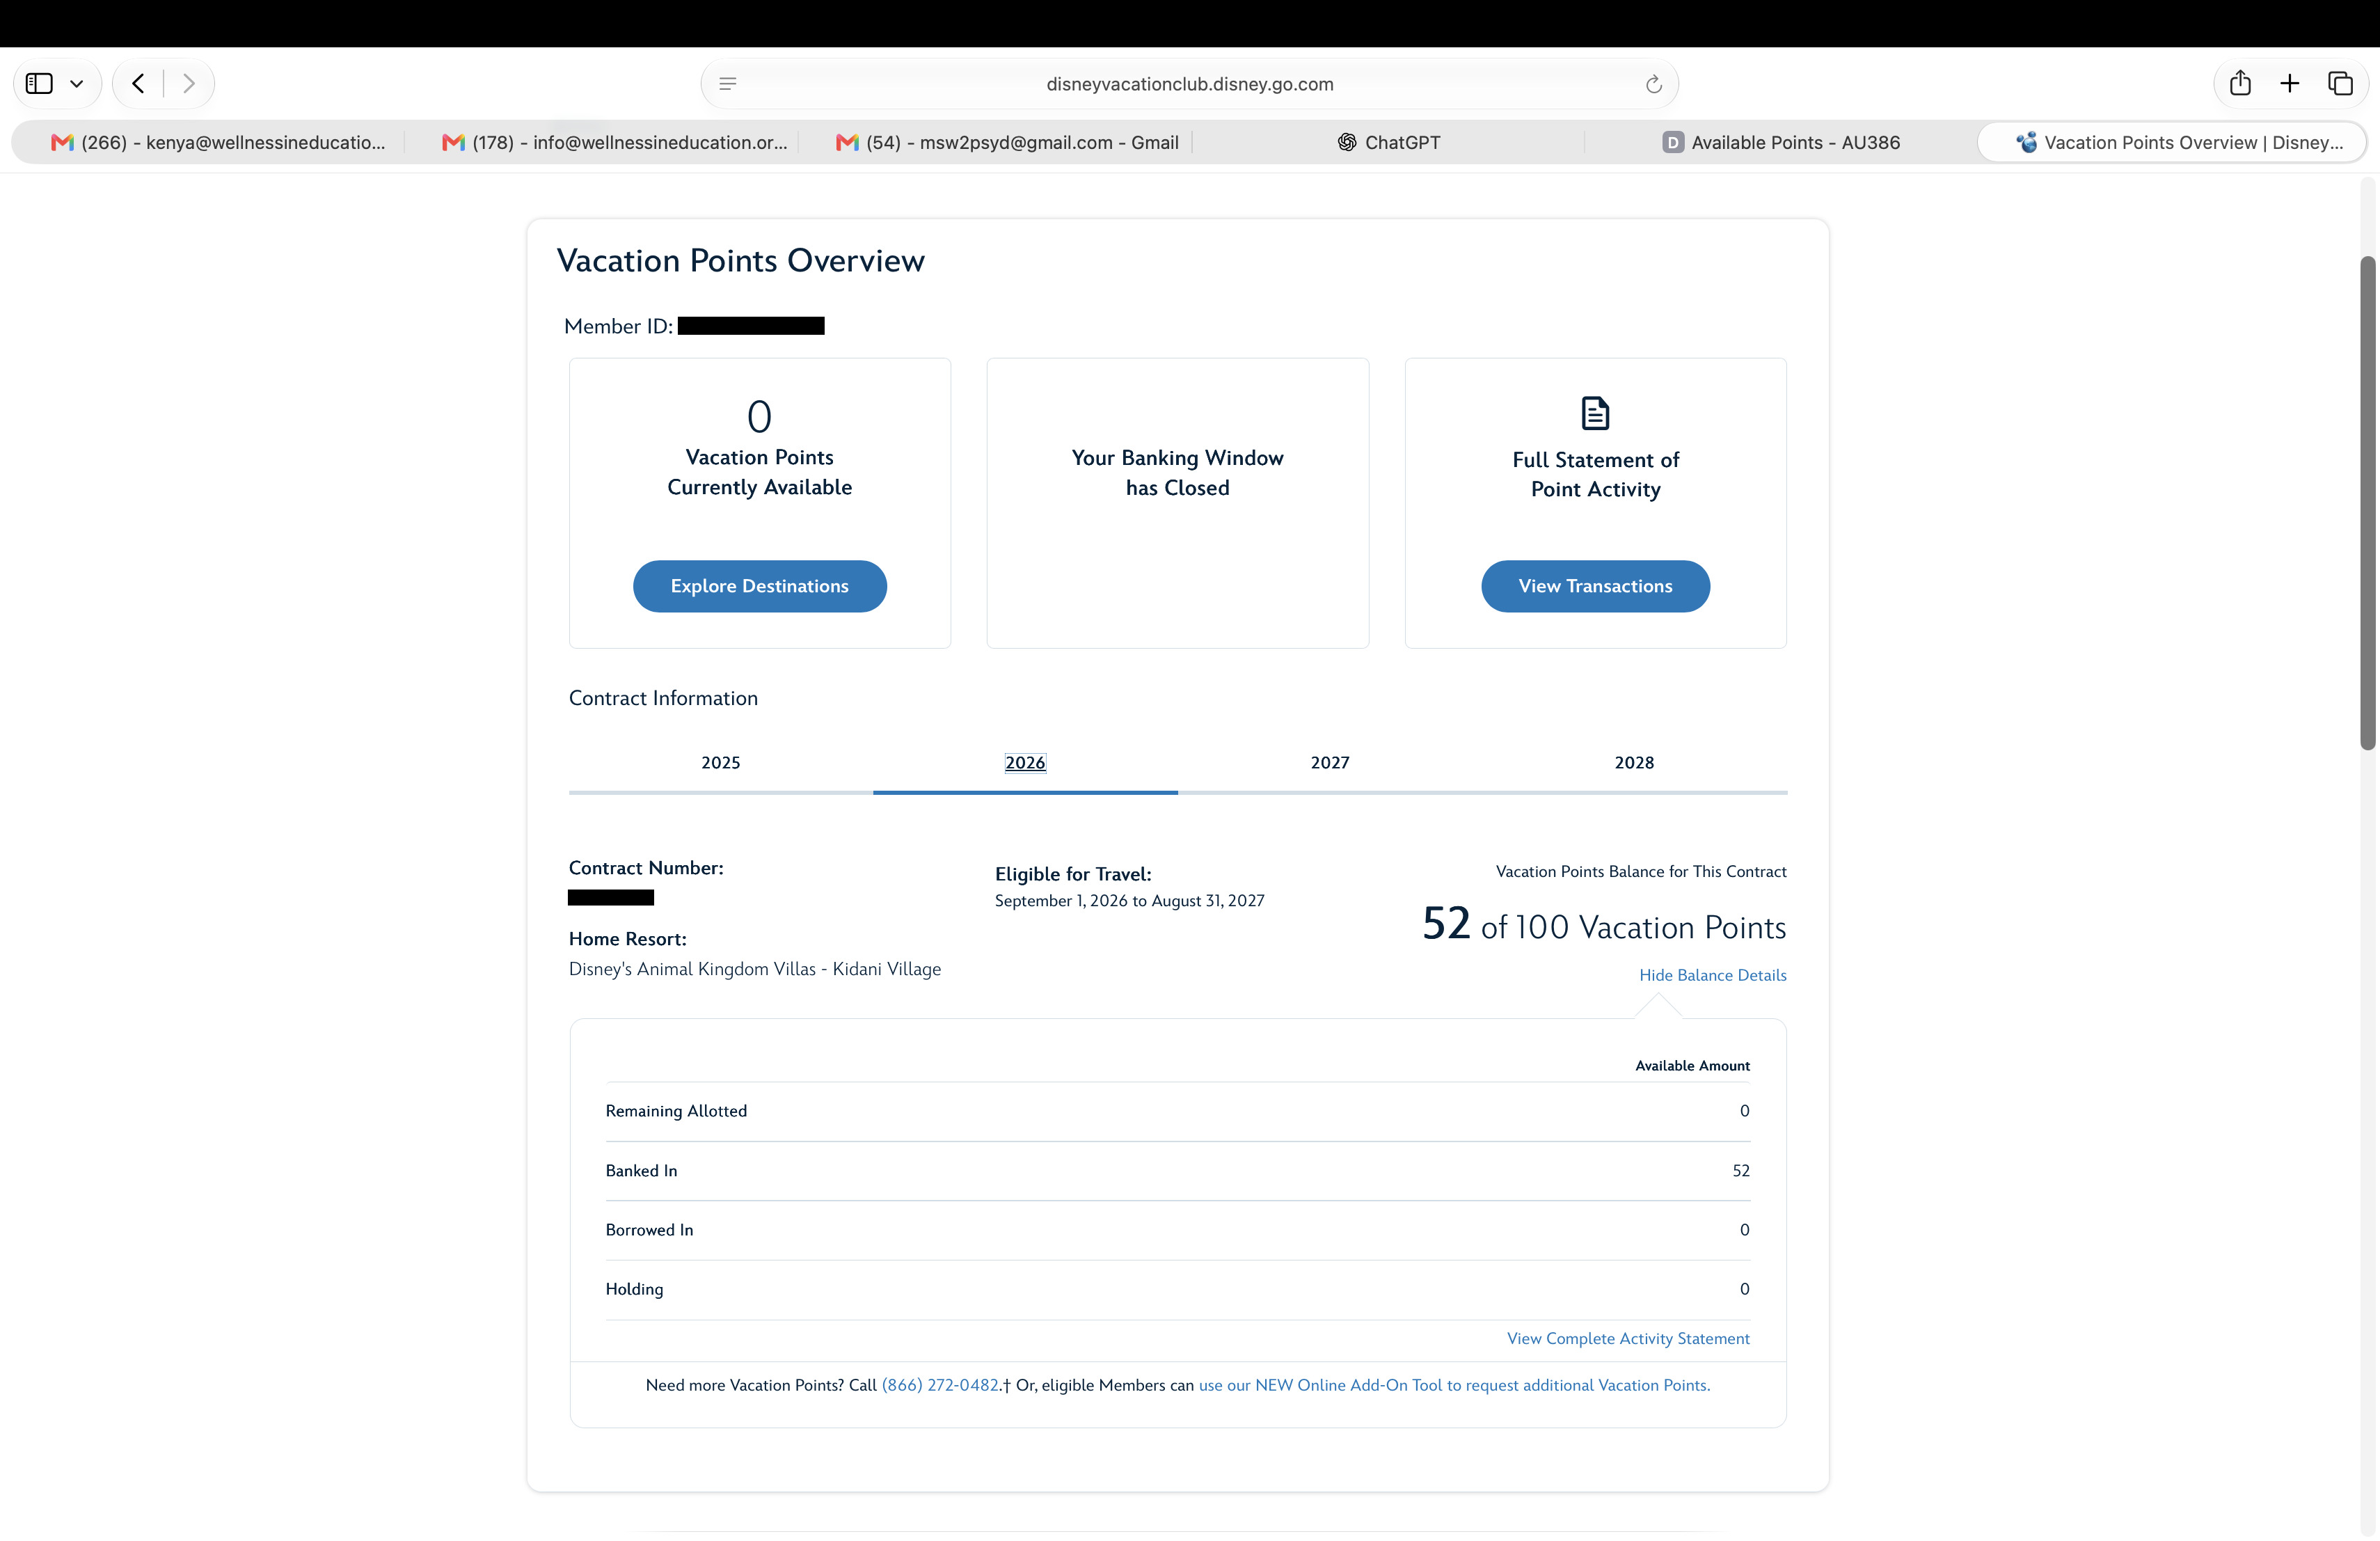The height and width of the screenshot is (1541, 2380).
Task: Click the Explore Destinations button
Action: 759,586
